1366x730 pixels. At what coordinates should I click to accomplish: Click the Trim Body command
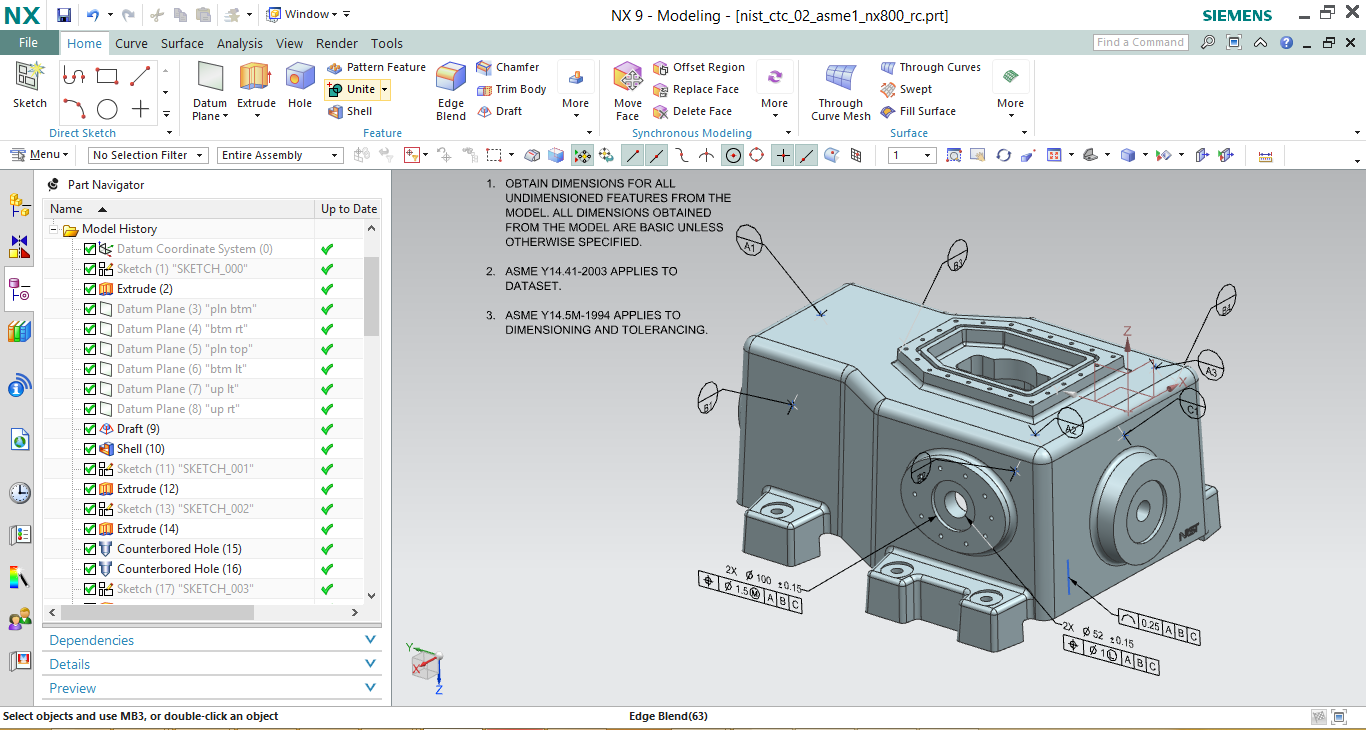pyautogui.click(x=511, y=89)
